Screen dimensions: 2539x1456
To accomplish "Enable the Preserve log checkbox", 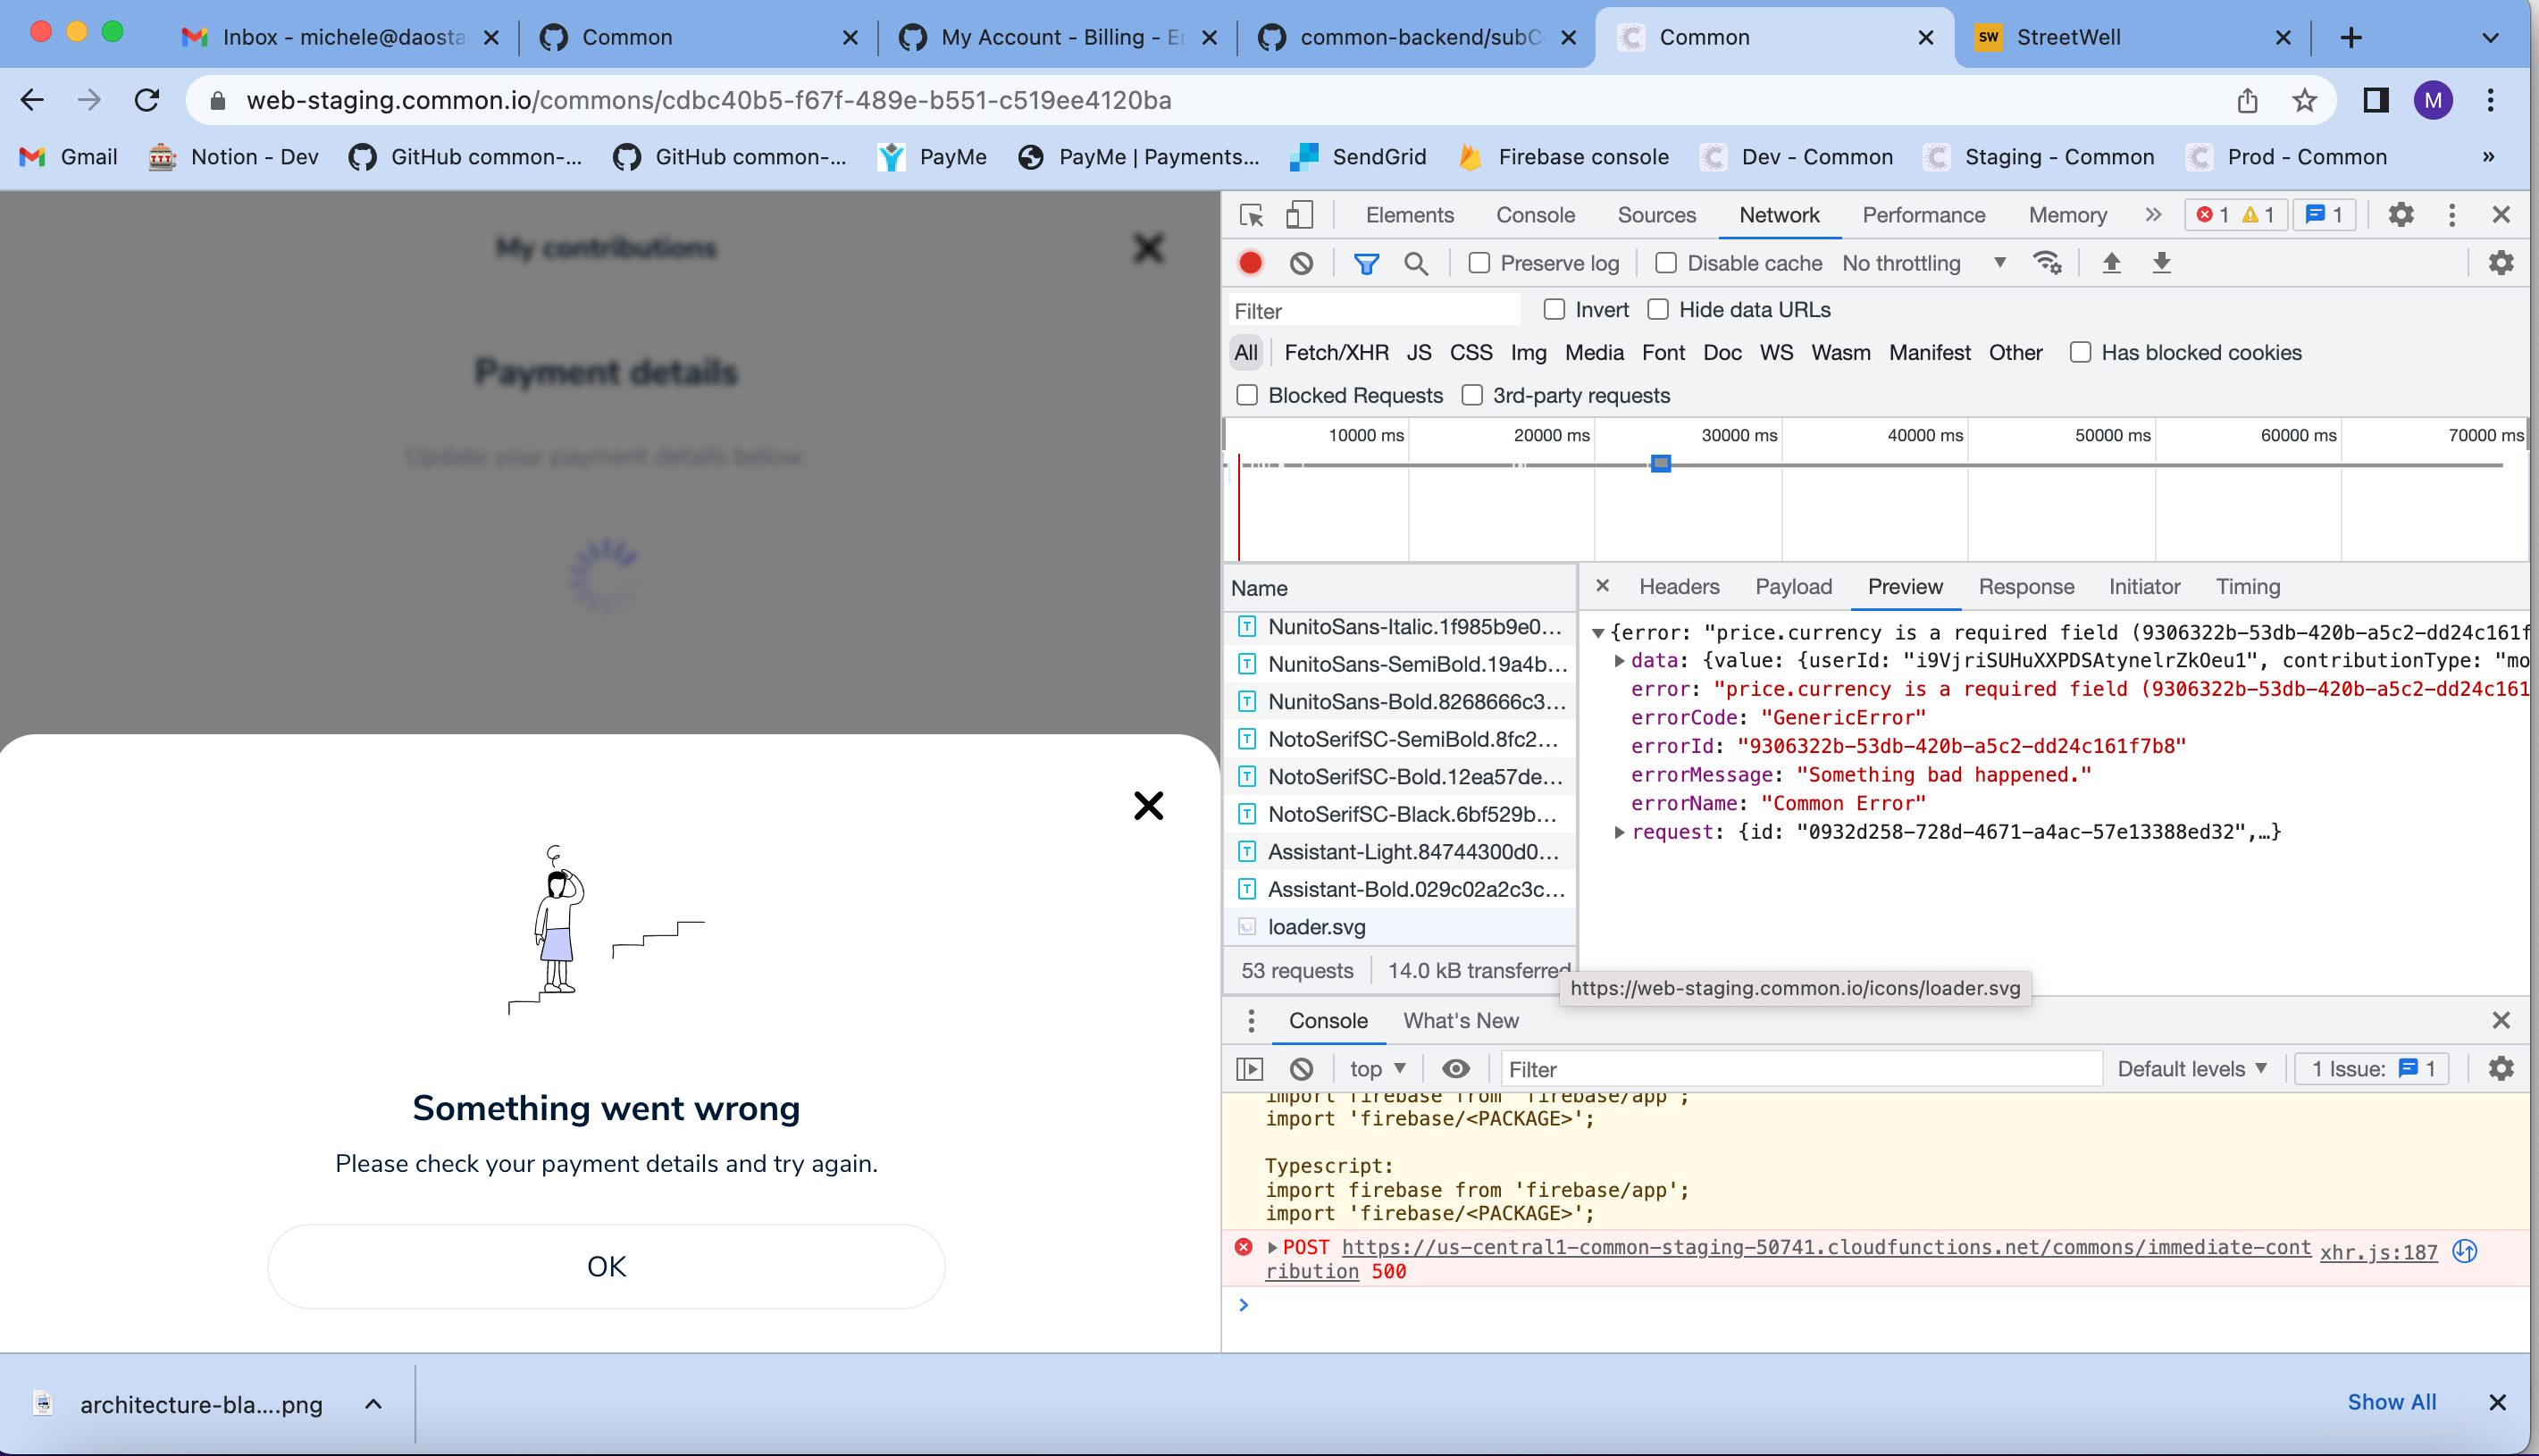I will click(x=1479, y=263).
